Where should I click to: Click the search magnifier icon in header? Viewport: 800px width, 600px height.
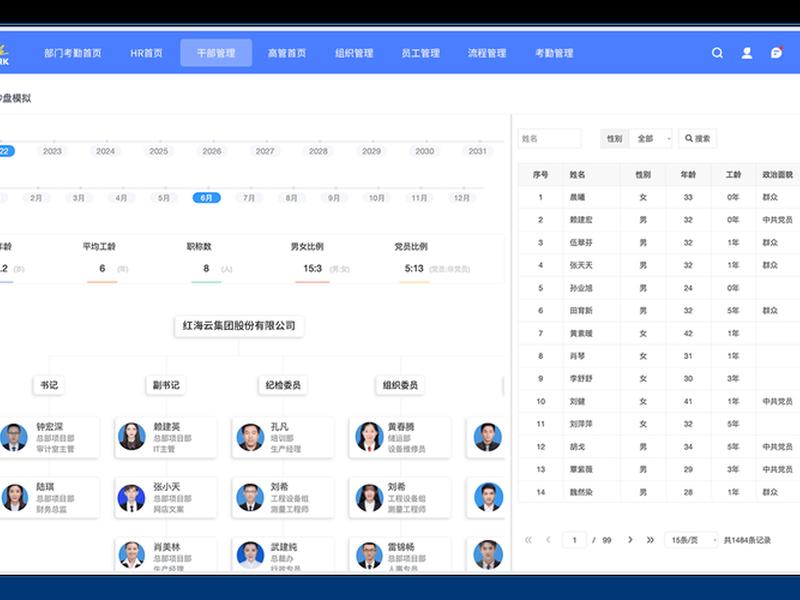tap(717, 53)
